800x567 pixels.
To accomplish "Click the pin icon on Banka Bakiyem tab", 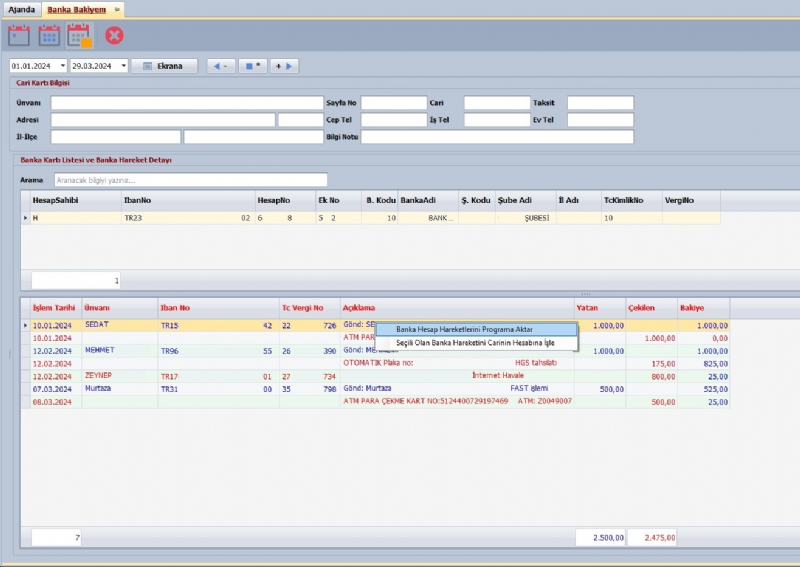I will click(117, 10).
